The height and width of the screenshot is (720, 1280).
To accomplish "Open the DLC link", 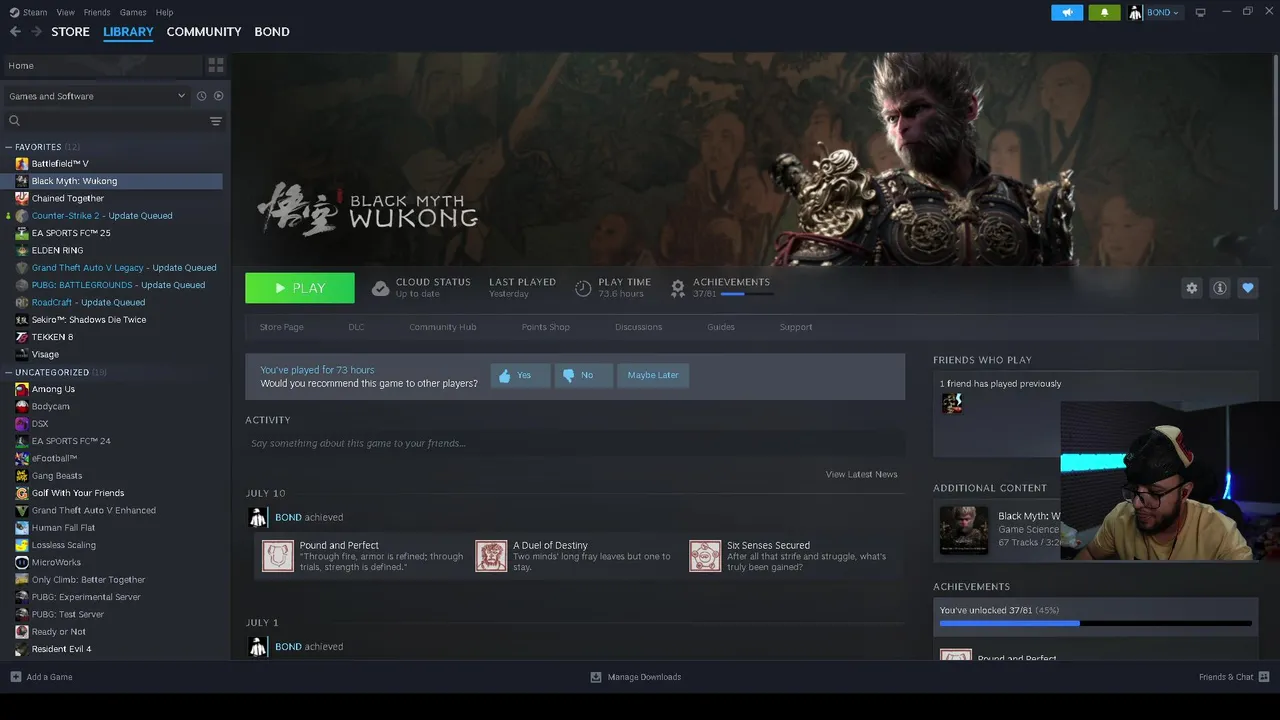I will click(356, 327).
